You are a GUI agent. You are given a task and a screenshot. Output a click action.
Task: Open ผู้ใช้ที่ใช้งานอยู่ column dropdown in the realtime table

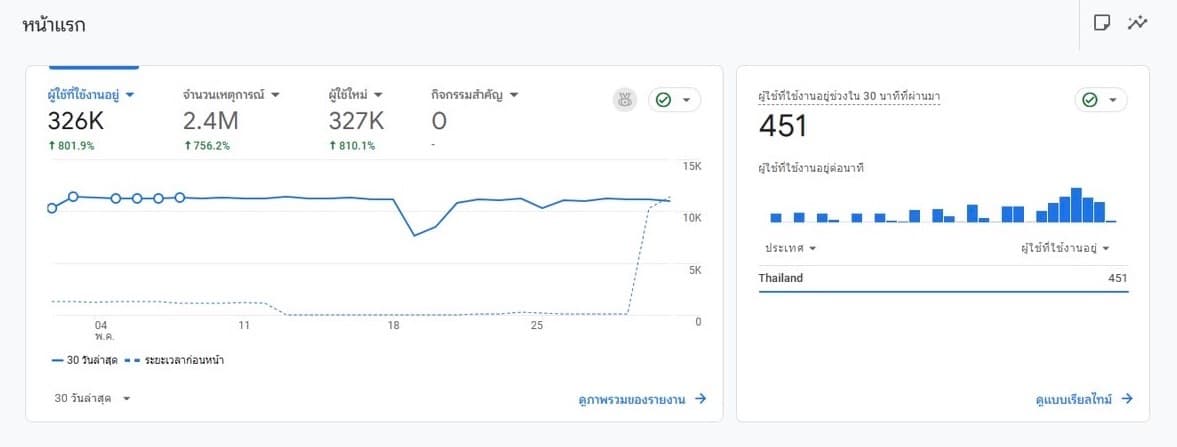[1107, 248]
